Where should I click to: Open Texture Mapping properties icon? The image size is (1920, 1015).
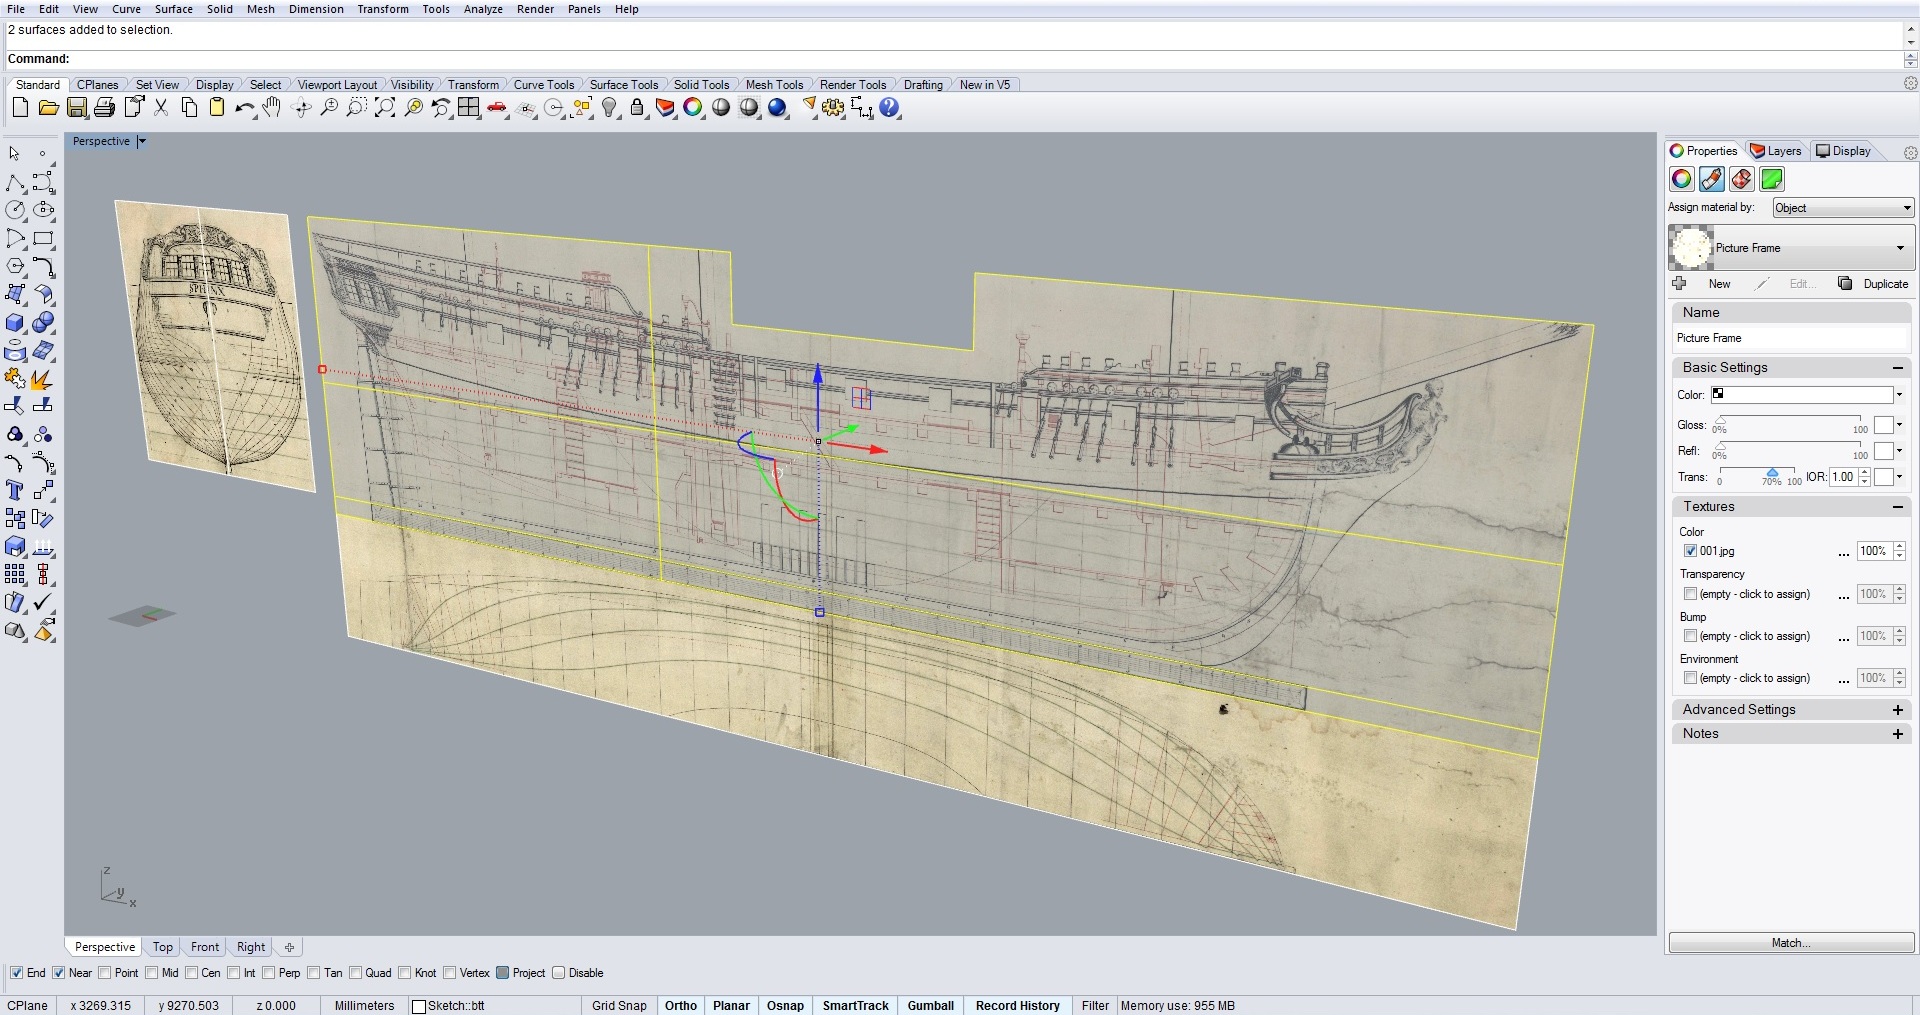coord(1741,179)
